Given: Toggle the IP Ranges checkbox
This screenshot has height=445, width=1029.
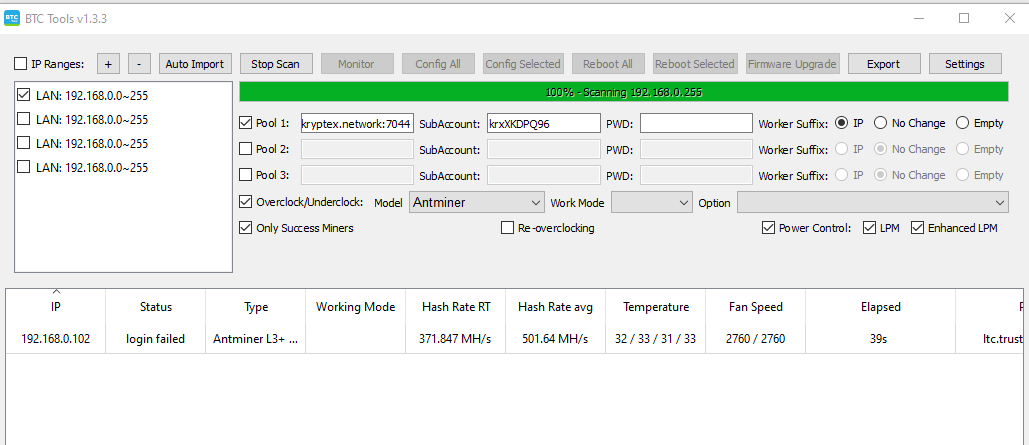Looking at the screenshot, I should click(x=21, y=64).
